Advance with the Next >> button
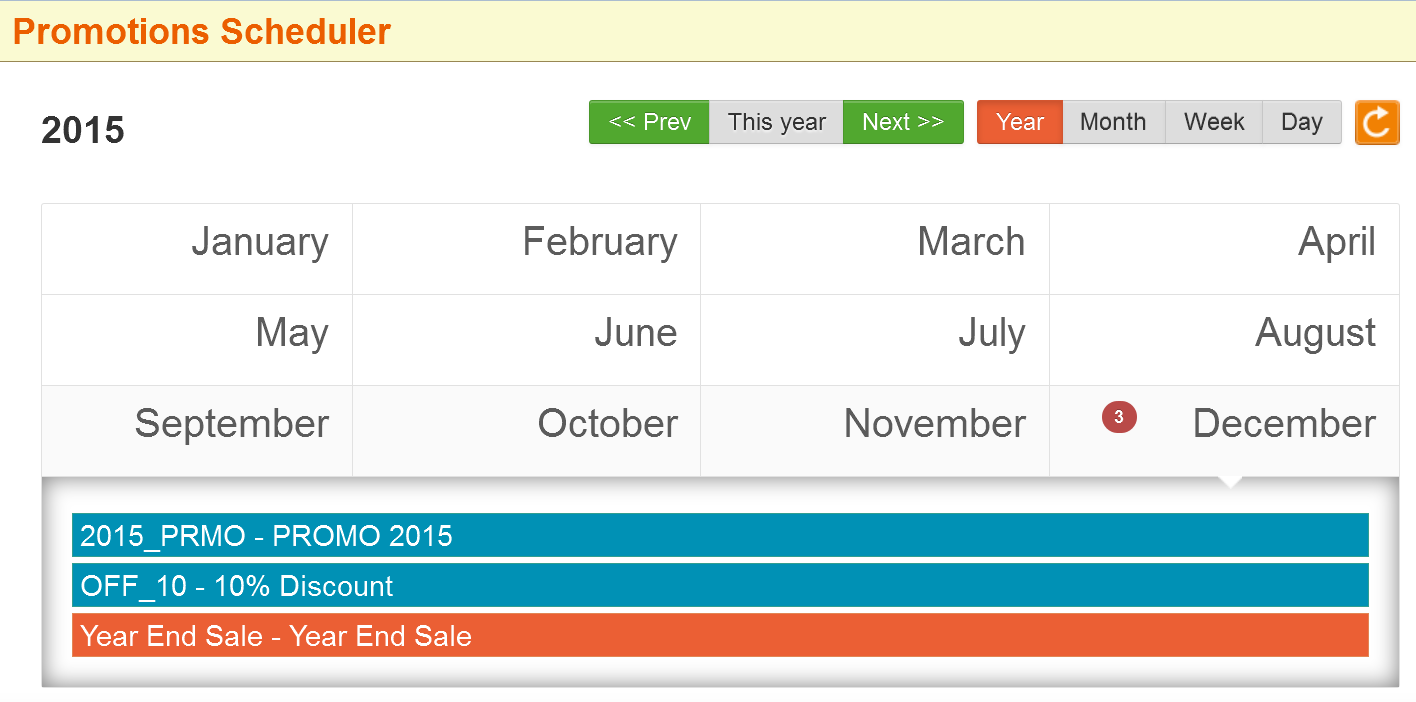The image size is (1416, 702). [903, 122]
